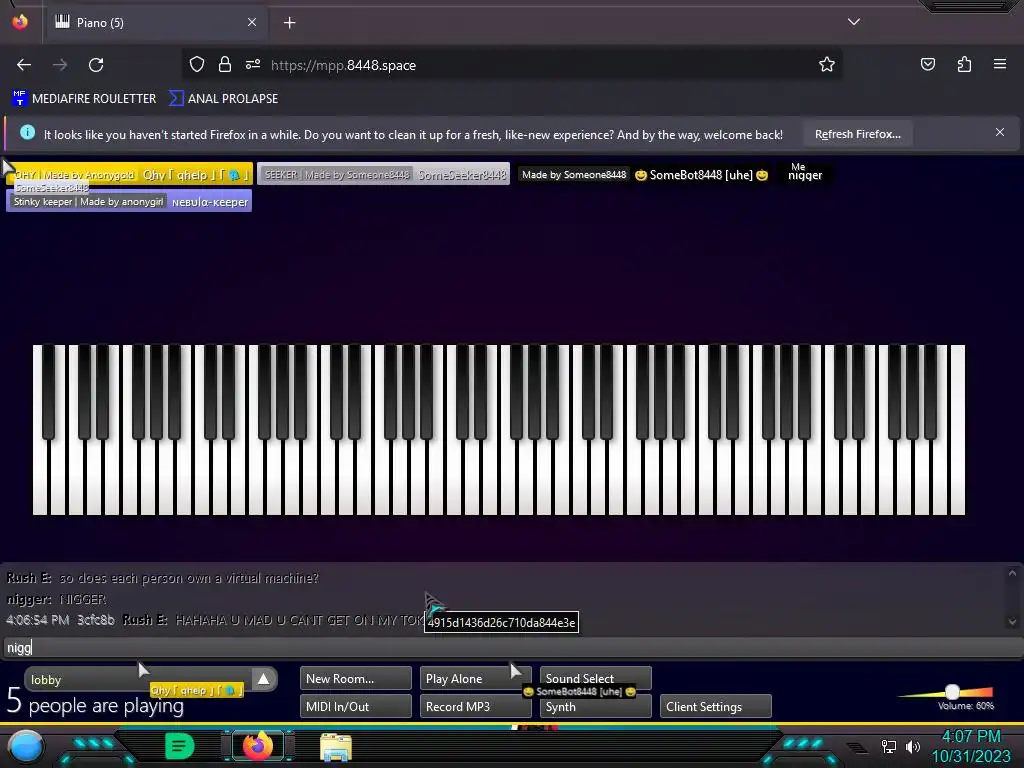View site security via padlock icon
The image size is (1024, 768).
click(x=225, y=64)
